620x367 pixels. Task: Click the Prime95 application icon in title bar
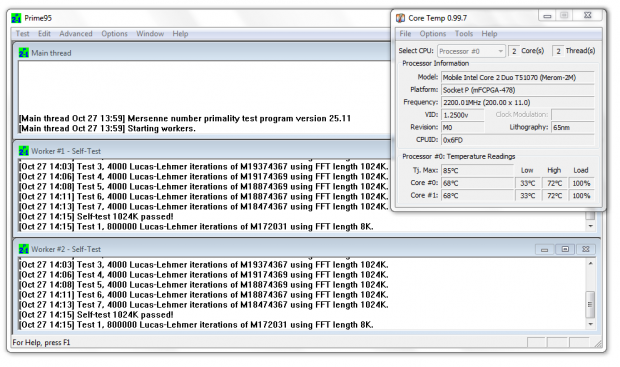16,18
